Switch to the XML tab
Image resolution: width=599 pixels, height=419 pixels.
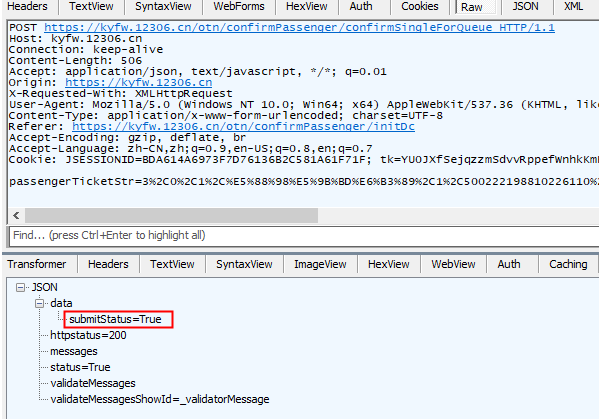[573, 6]
